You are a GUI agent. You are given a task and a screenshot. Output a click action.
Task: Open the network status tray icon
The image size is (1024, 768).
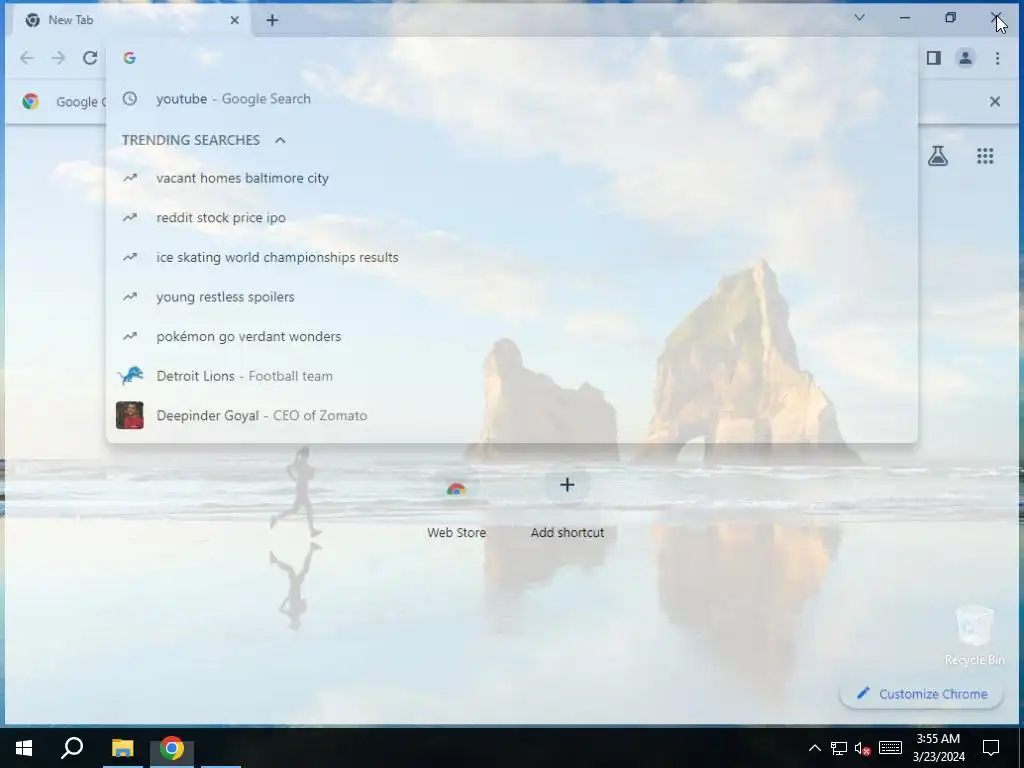[839, 748]
